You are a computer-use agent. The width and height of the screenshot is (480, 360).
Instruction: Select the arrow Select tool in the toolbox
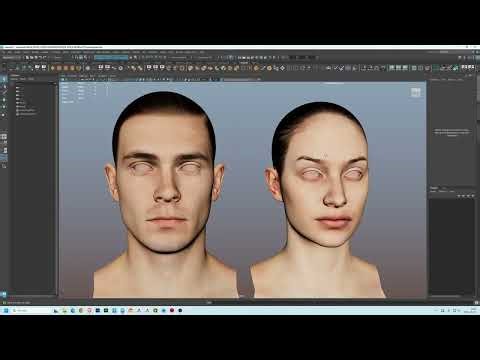[x=4, y=79]
